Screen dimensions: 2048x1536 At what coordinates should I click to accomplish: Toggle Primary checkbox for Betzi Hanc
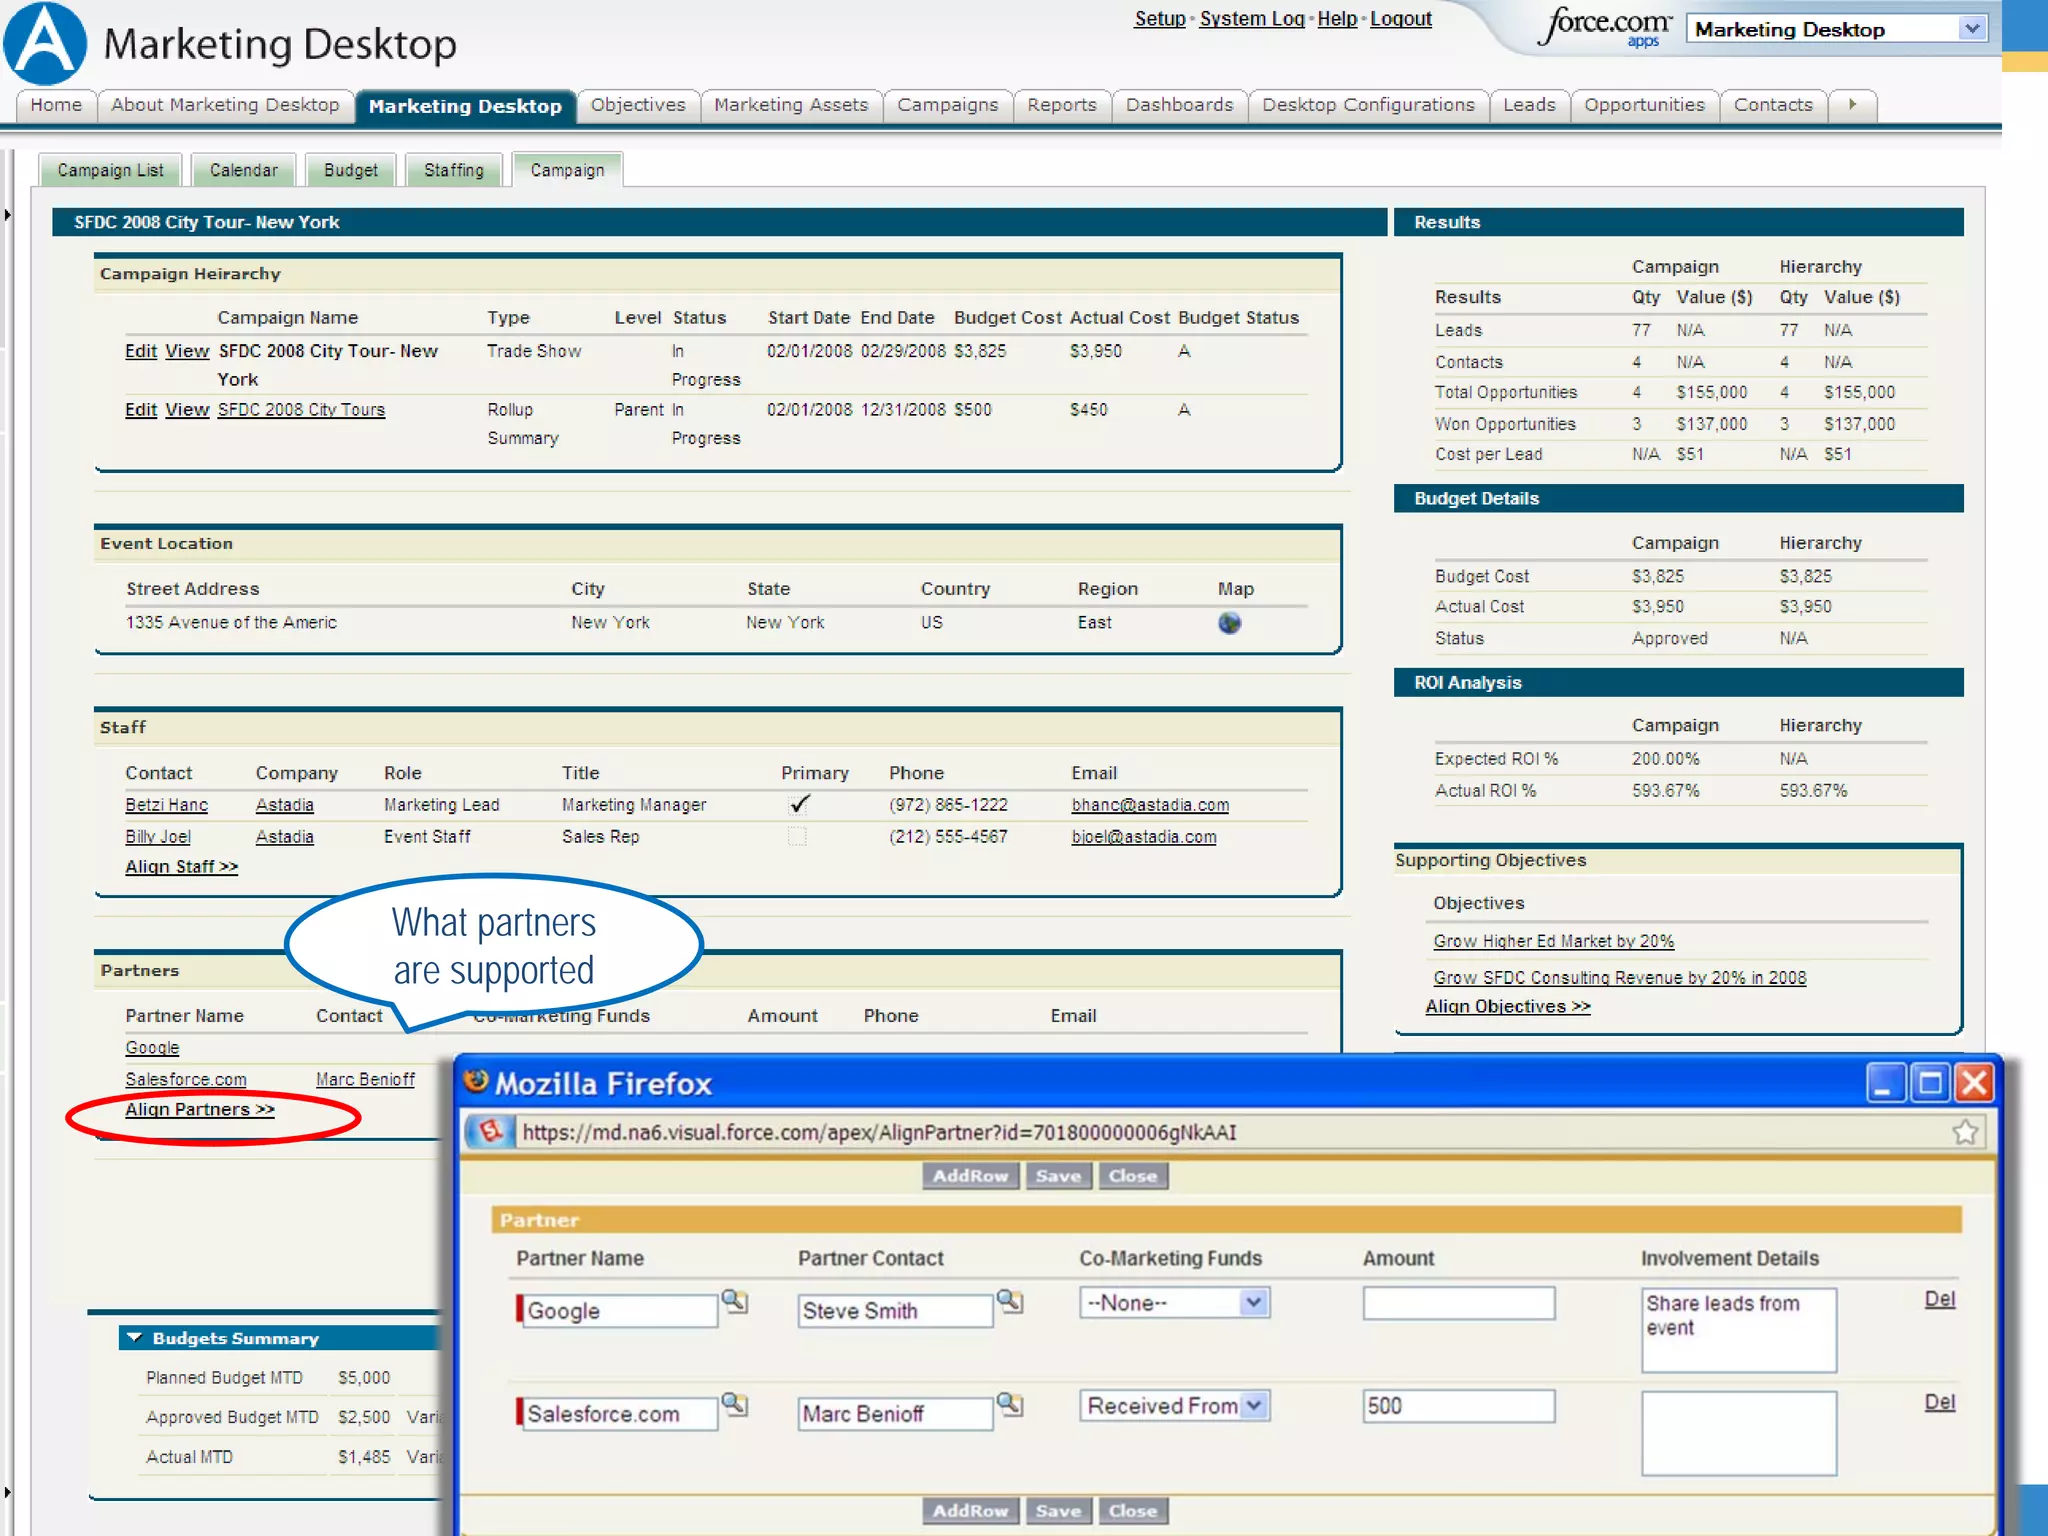(x=798, y=804)
